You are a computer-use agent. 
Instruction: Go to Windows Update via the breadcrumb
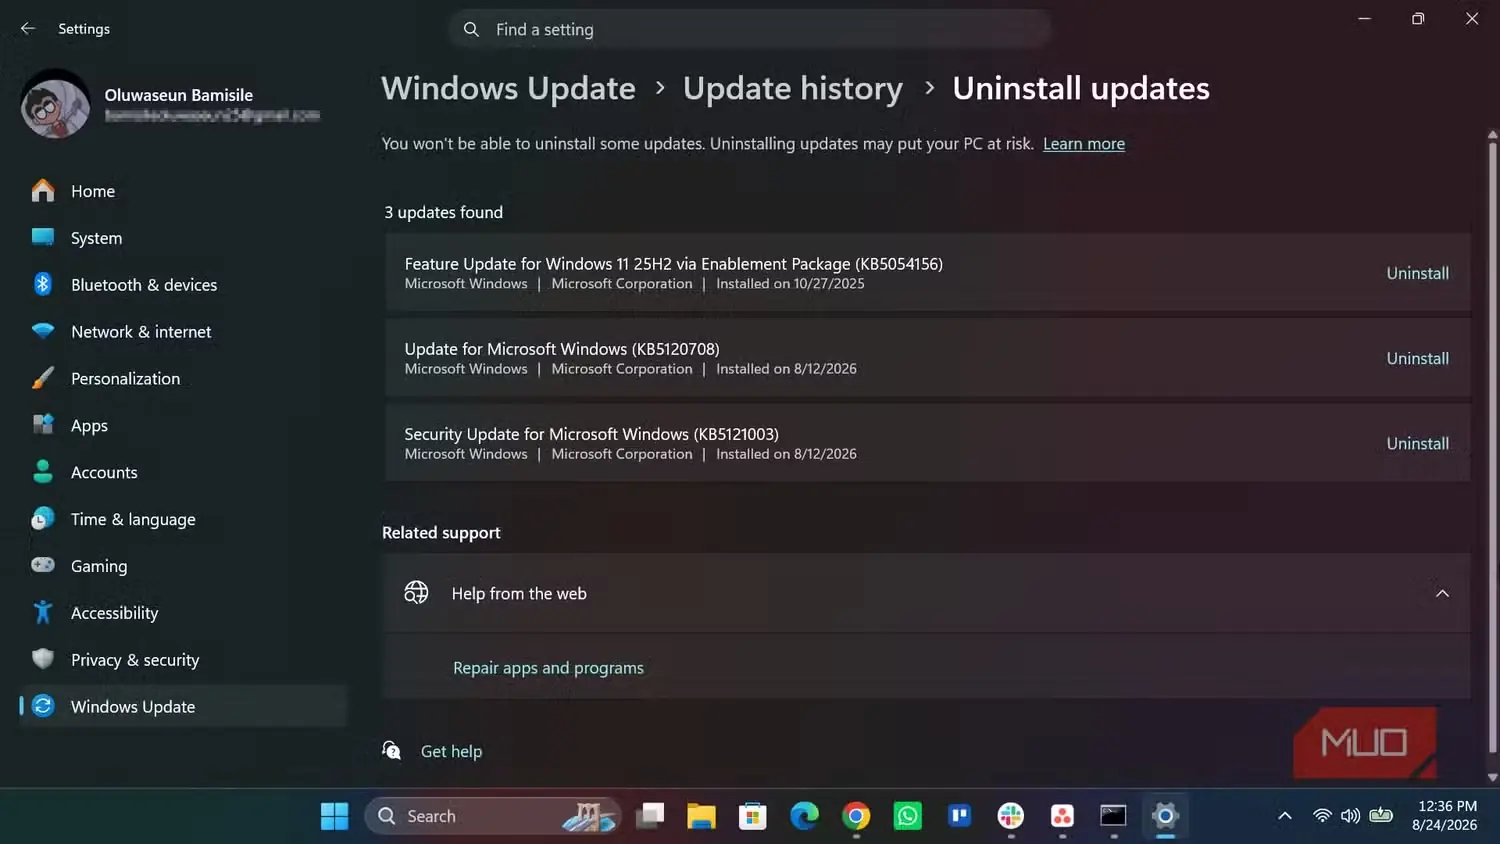(x=508, y=88)
